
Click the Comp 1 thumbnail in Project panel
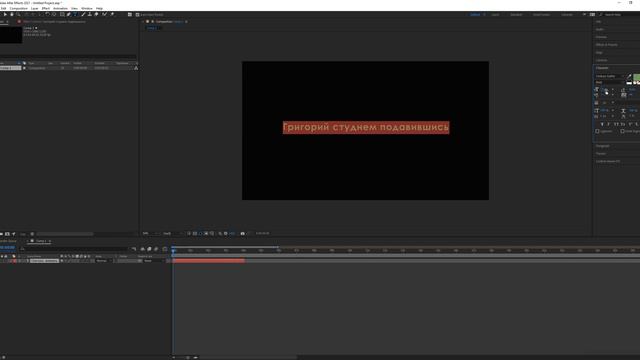pyautogui.click(x=11, y=35)
